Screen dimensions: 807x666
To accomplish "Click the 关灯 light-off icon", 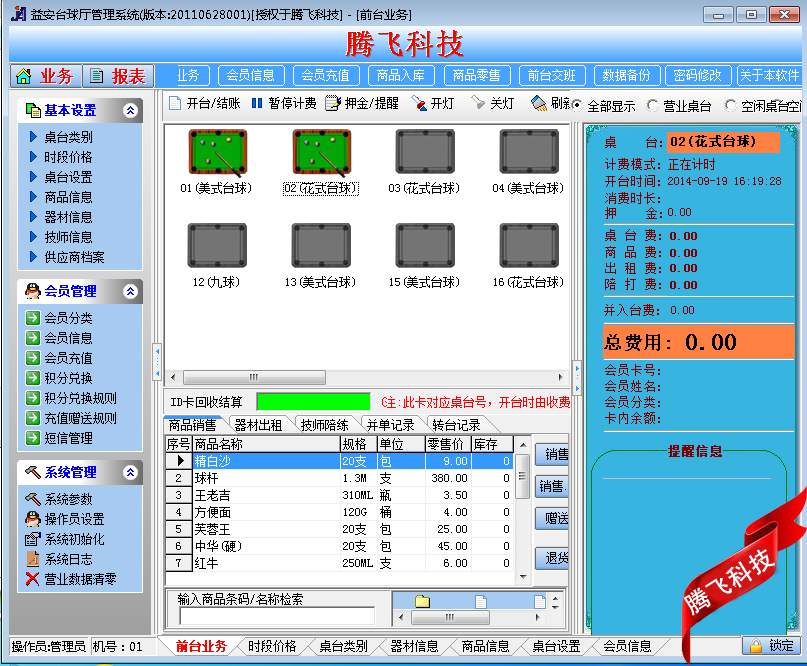I will coord(478,103).
